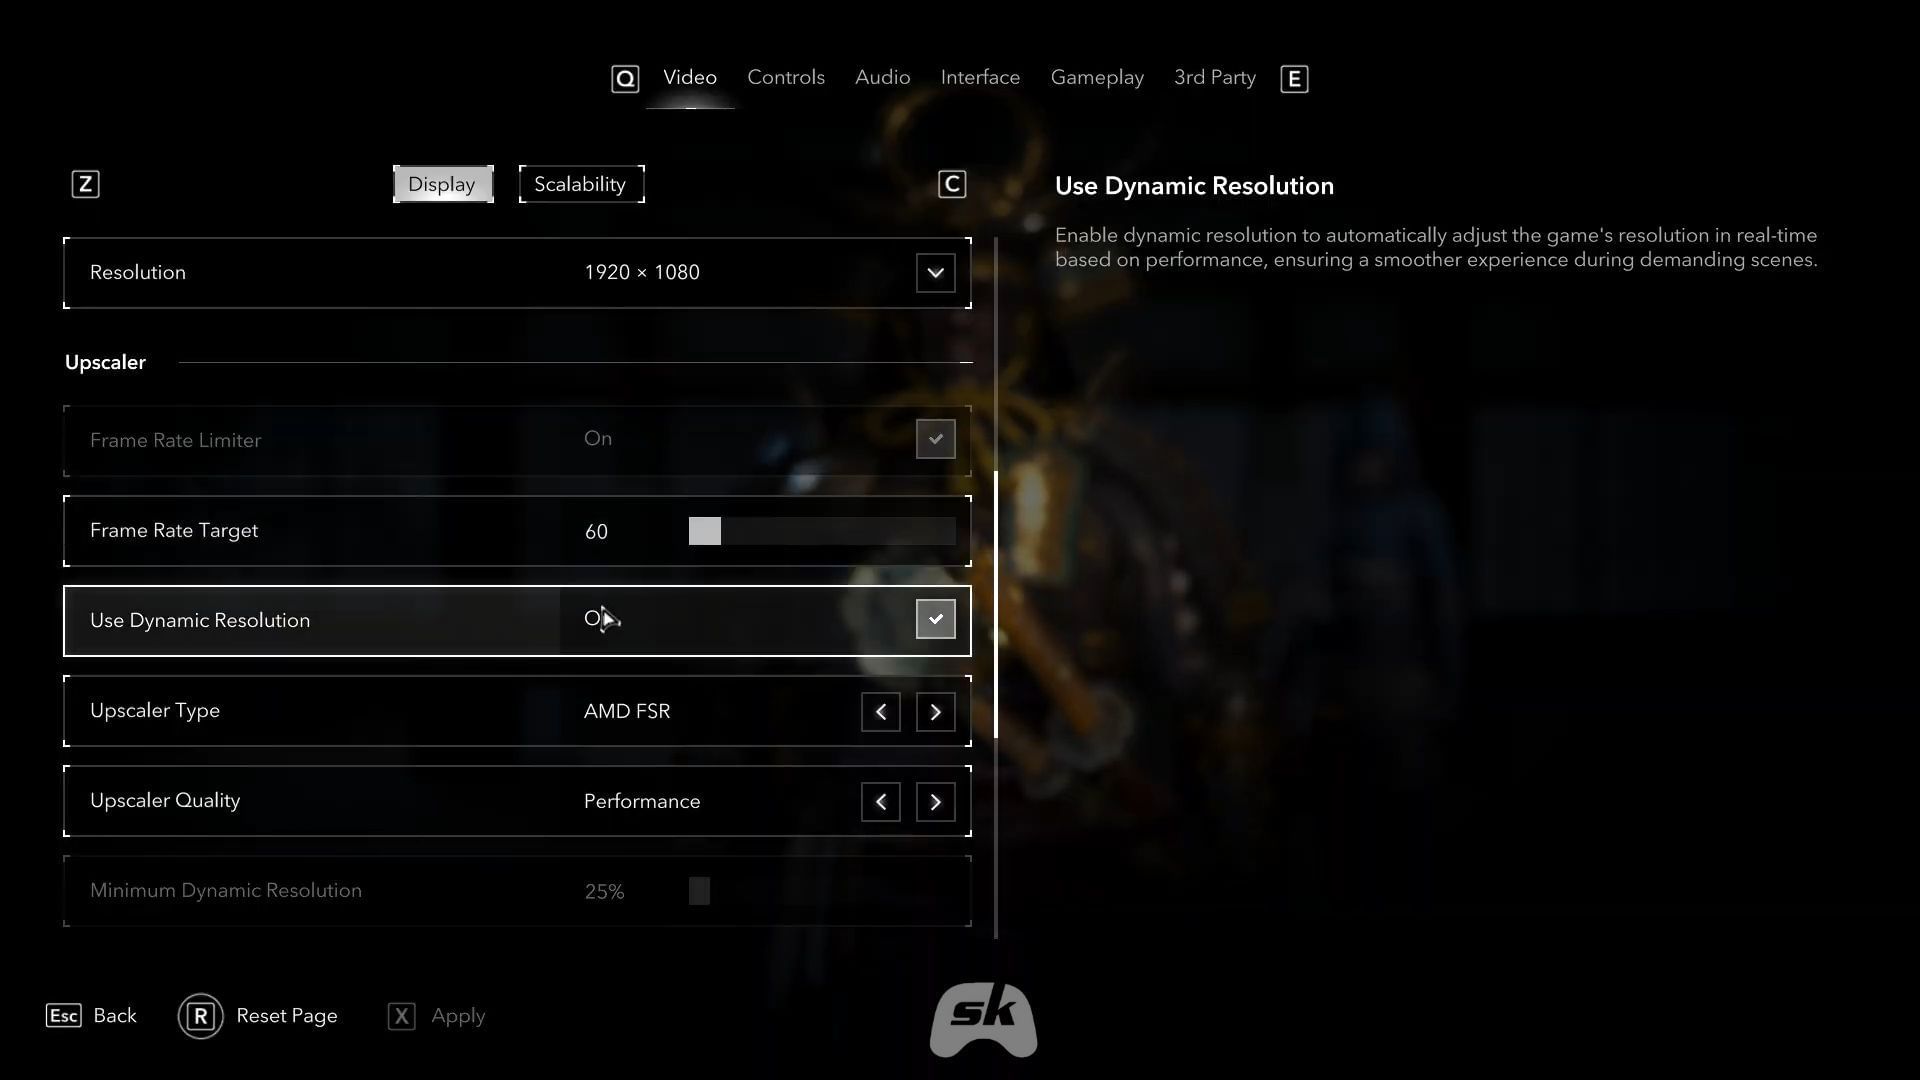Select next Upscaler Type with right arrow
Screen dimensions: 1920x1080
(935, 712)
